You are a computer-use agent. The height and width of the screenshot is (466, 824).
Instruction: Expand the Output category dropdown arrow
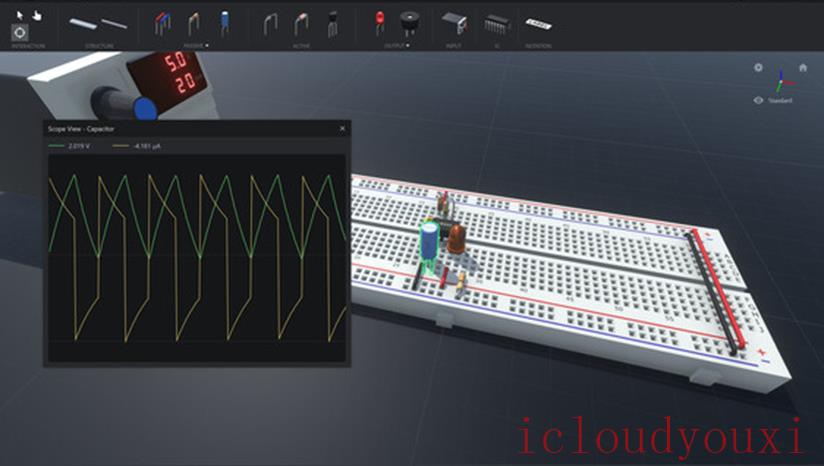(408, 46)
